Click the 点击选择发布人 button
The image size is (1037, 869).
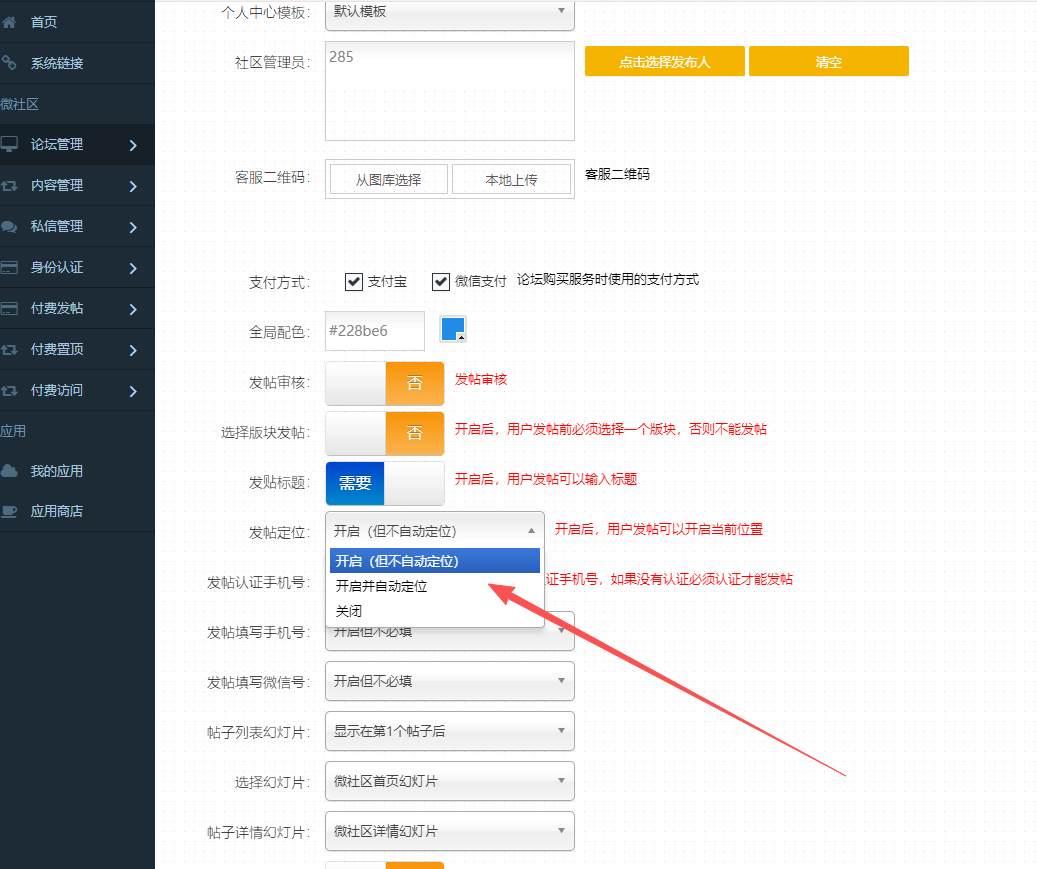point(665,62)
